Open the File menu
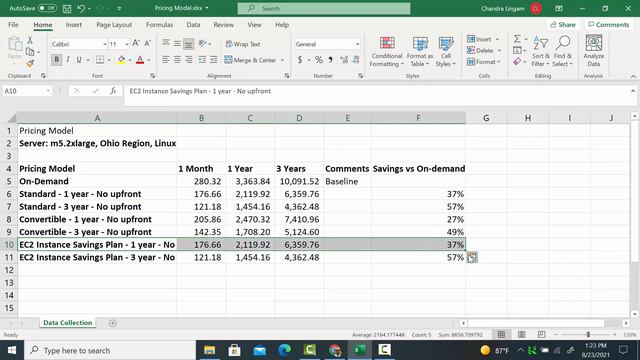 point(13,25)
